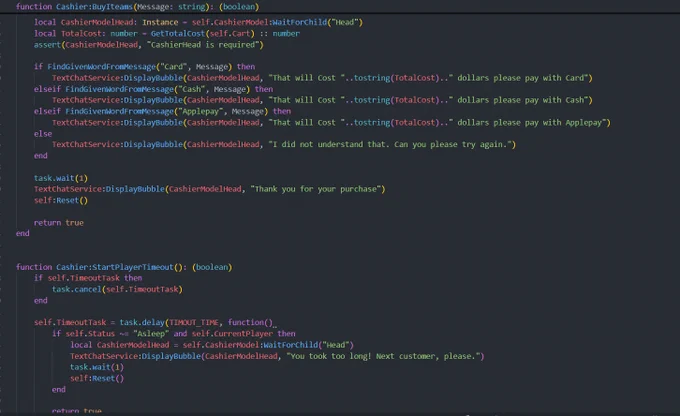Click the 'if FindGivenWordFromMessage("Card"' line

tap(144, 66)
